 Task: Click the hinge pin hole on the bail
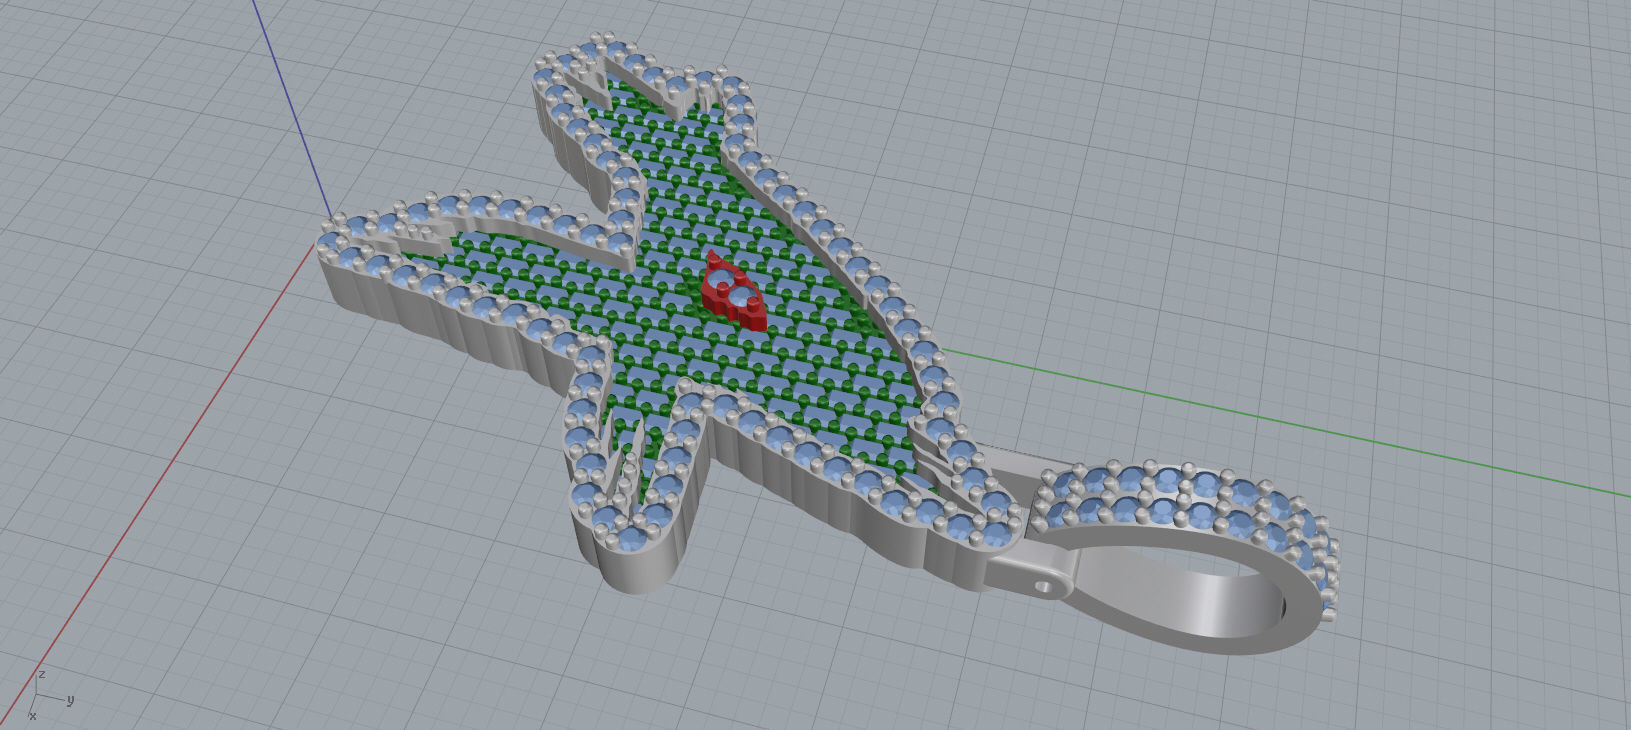pyautogui.click(x=1042, y=585)
